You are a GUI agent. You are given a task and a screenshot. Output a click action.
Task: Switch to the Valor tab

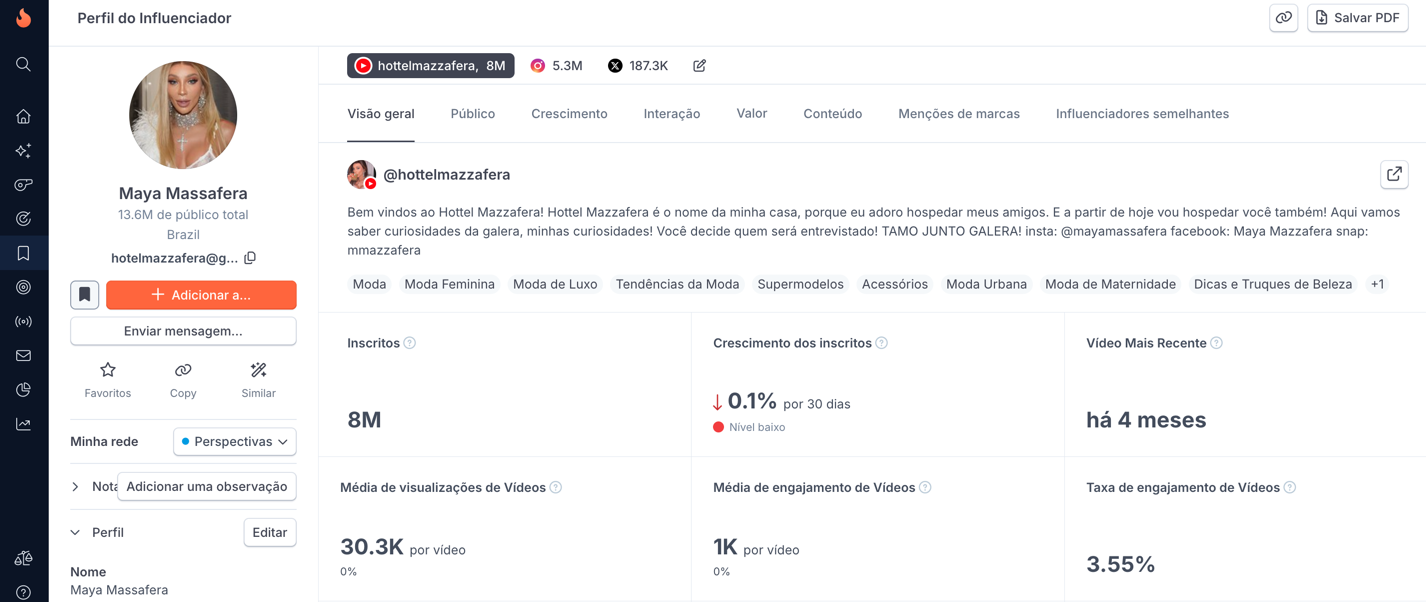[752, 114]
